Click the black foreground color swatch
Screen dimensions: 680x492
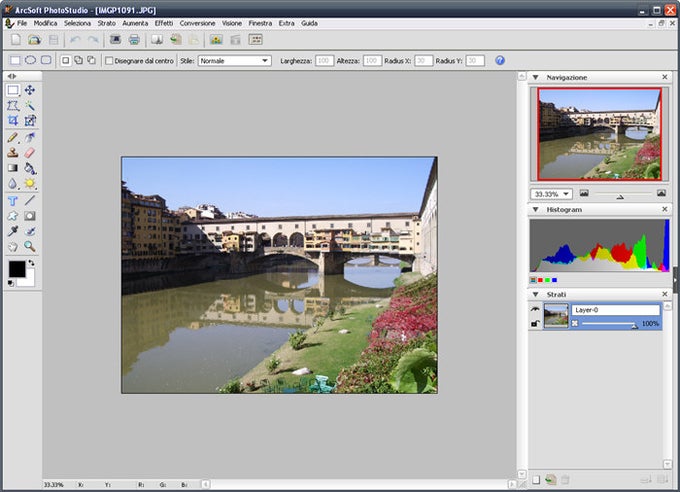(x=17, y=269)
